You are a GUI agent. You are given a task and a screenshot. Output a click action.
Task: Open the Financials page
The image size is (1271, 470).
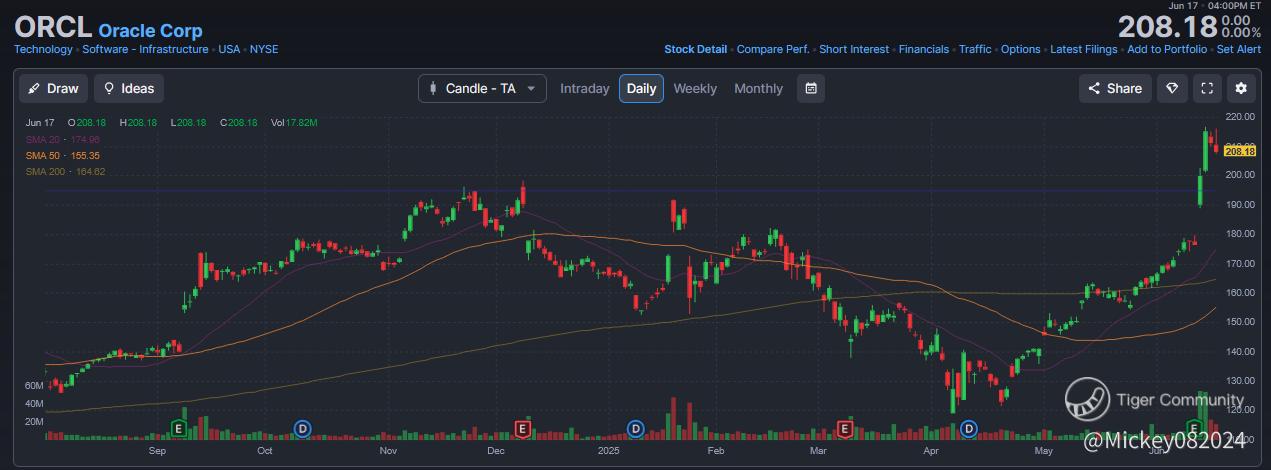coord(924,49)
